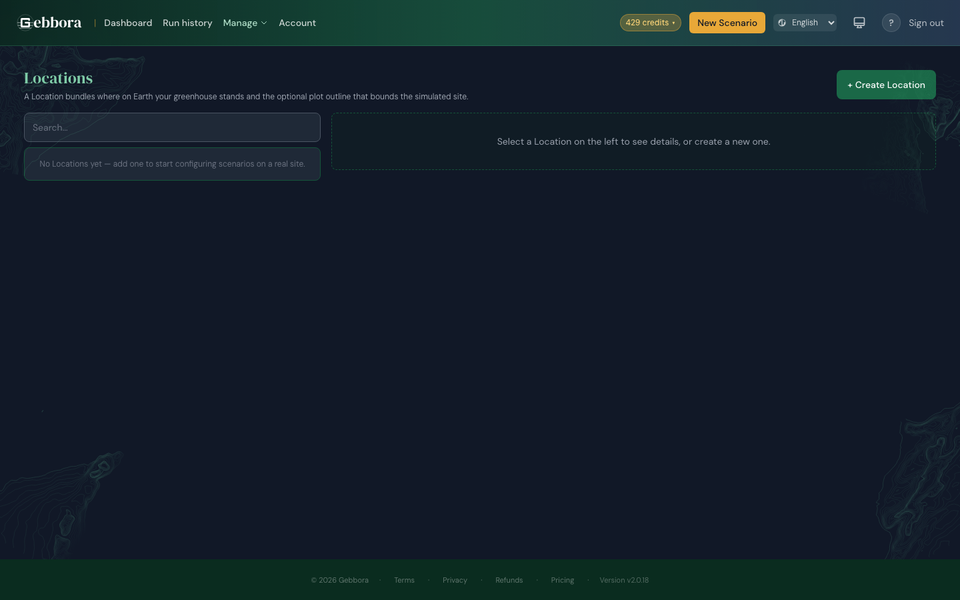Open the Terms footer link
The height and width of the screenshot is (600, 960).
point(404,580)
